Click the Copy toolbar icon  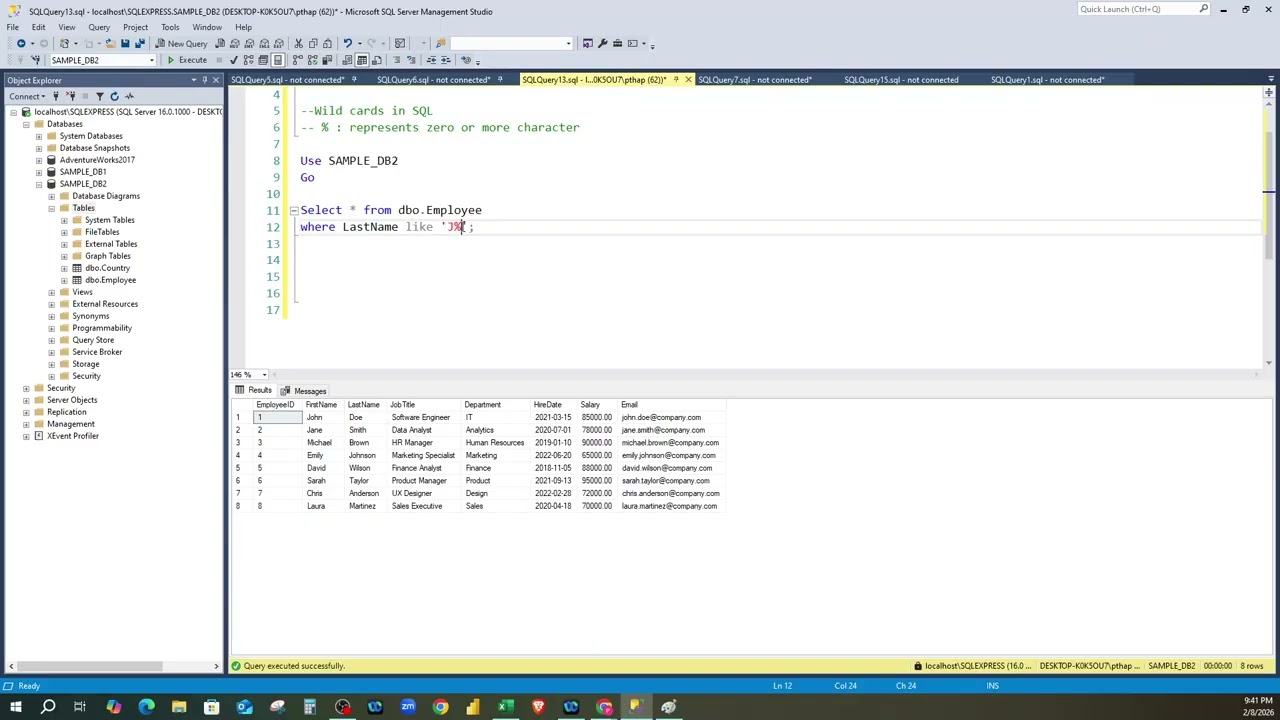pyautogui.click(x=313, y=43)
